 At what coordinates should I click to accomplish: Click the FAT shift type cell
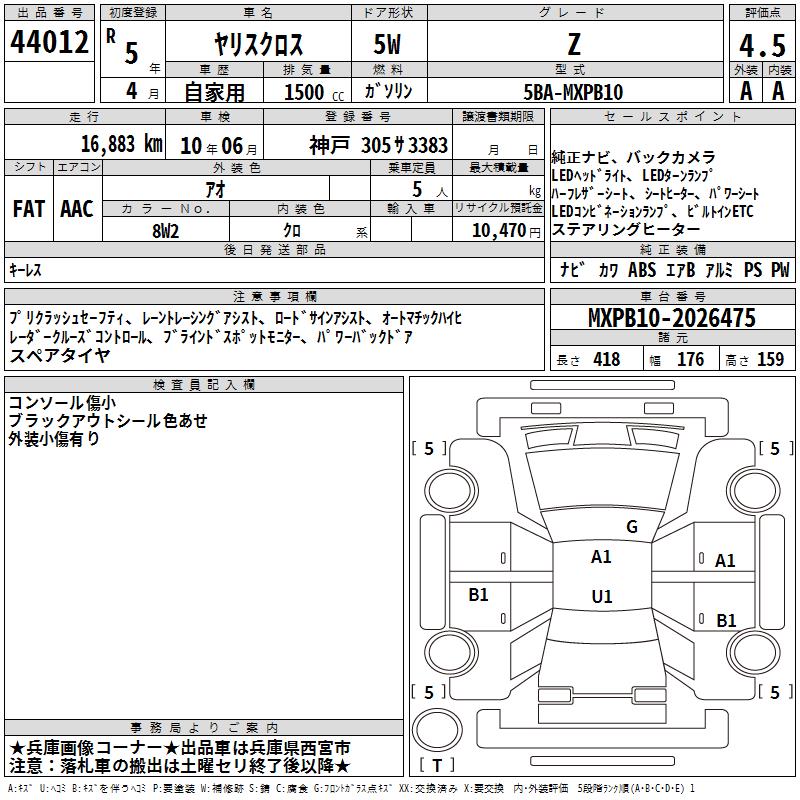29,209
